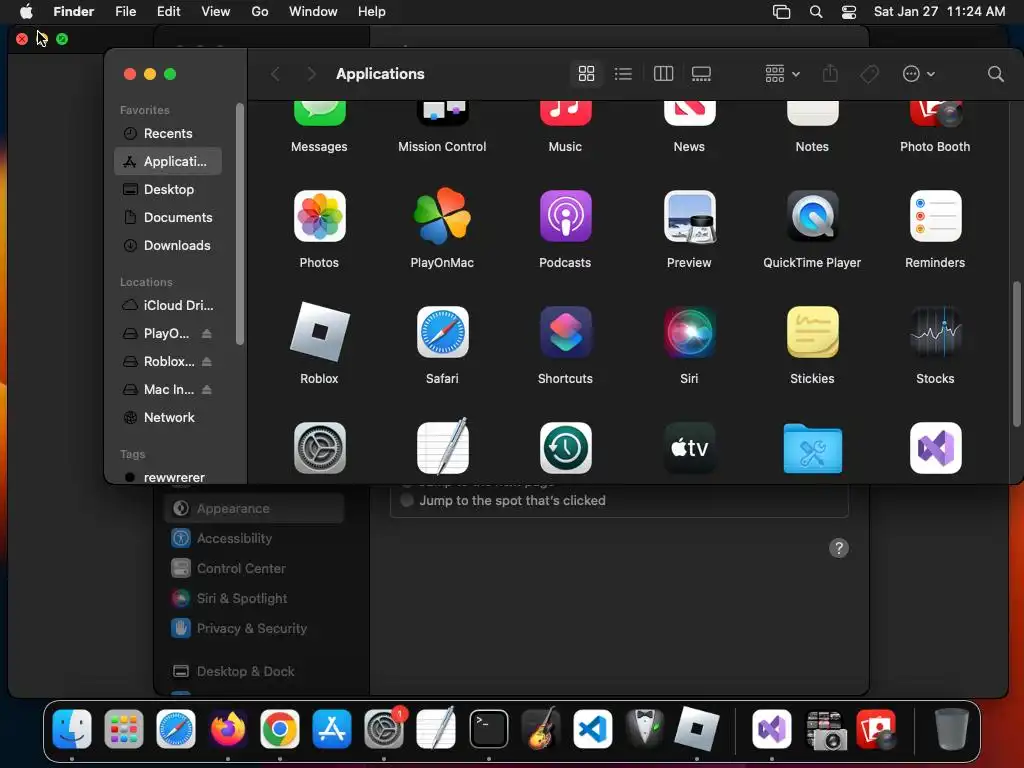The height and width of the screenshot is (768, 1024).
Task: Open the Finder search magnifier
Action: click(x=995, y=74)
